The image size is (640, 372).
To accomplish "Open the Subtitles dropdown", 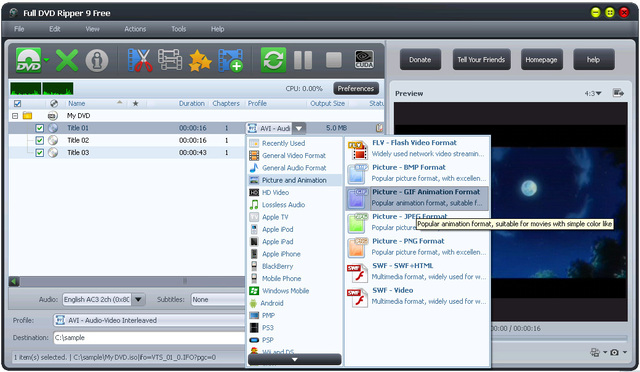I will tap(218, 300).
